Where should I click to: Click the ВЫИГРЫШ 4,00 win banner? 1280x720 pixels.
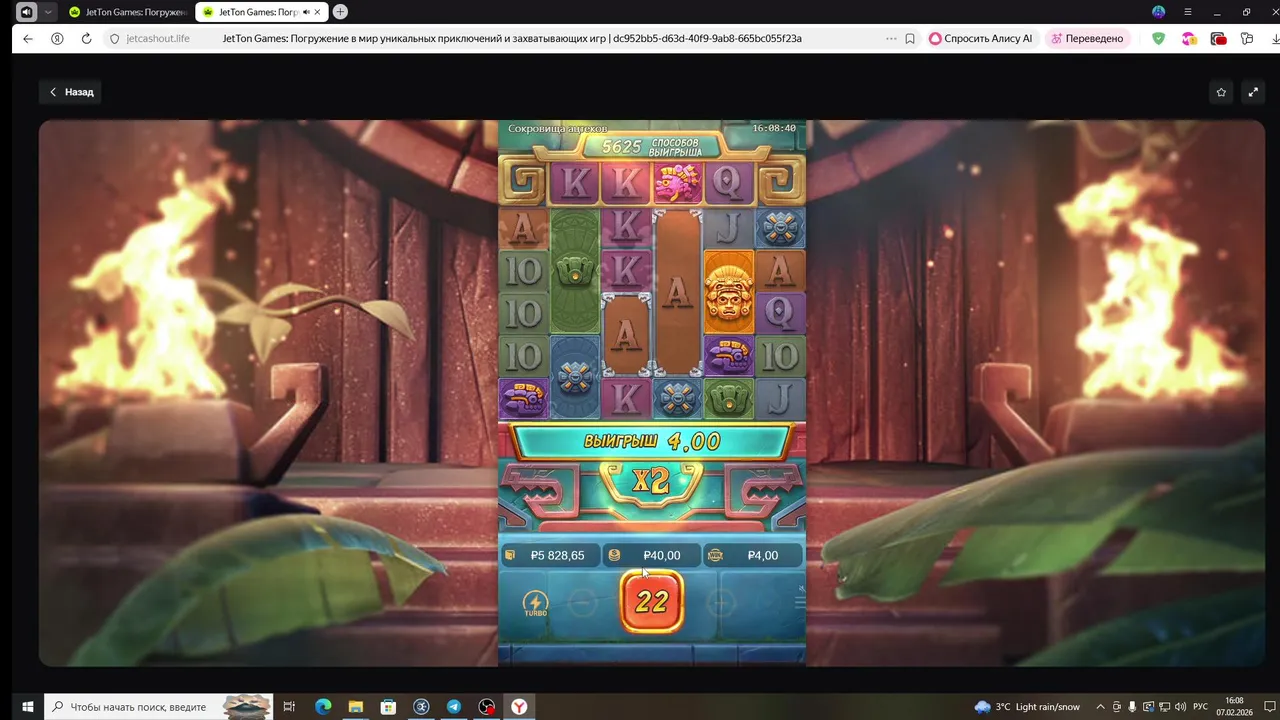(652, 441)
